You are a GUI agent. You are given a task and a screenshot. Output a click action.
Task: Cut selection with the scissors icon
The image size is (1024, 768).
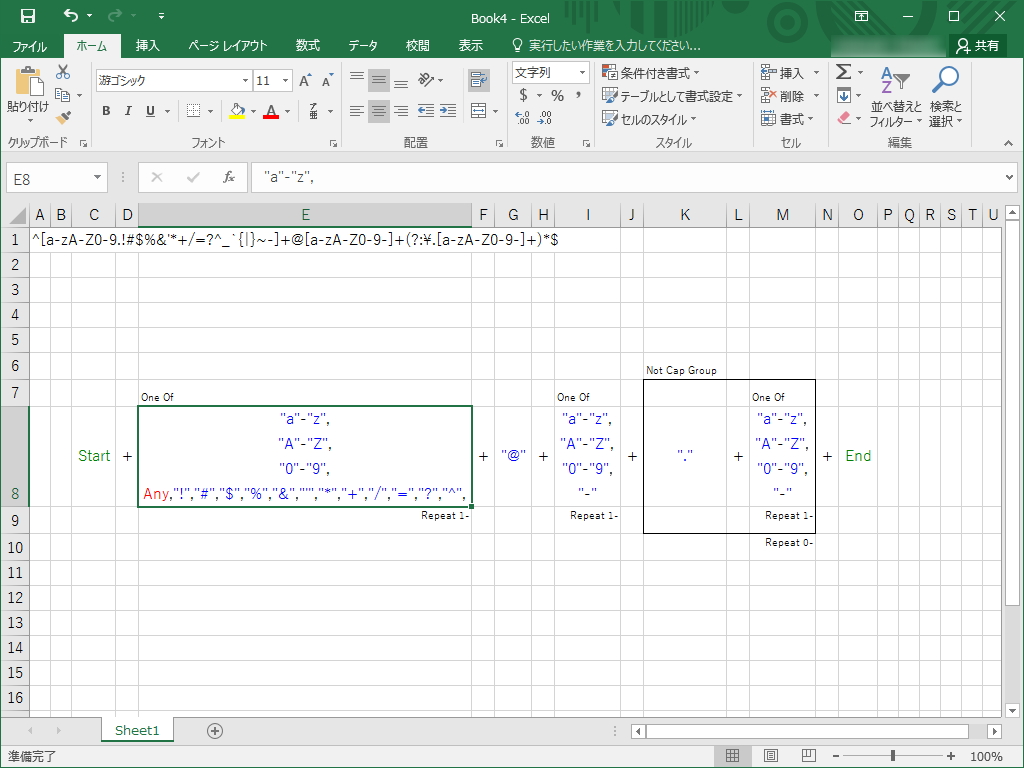pos(63,72)
